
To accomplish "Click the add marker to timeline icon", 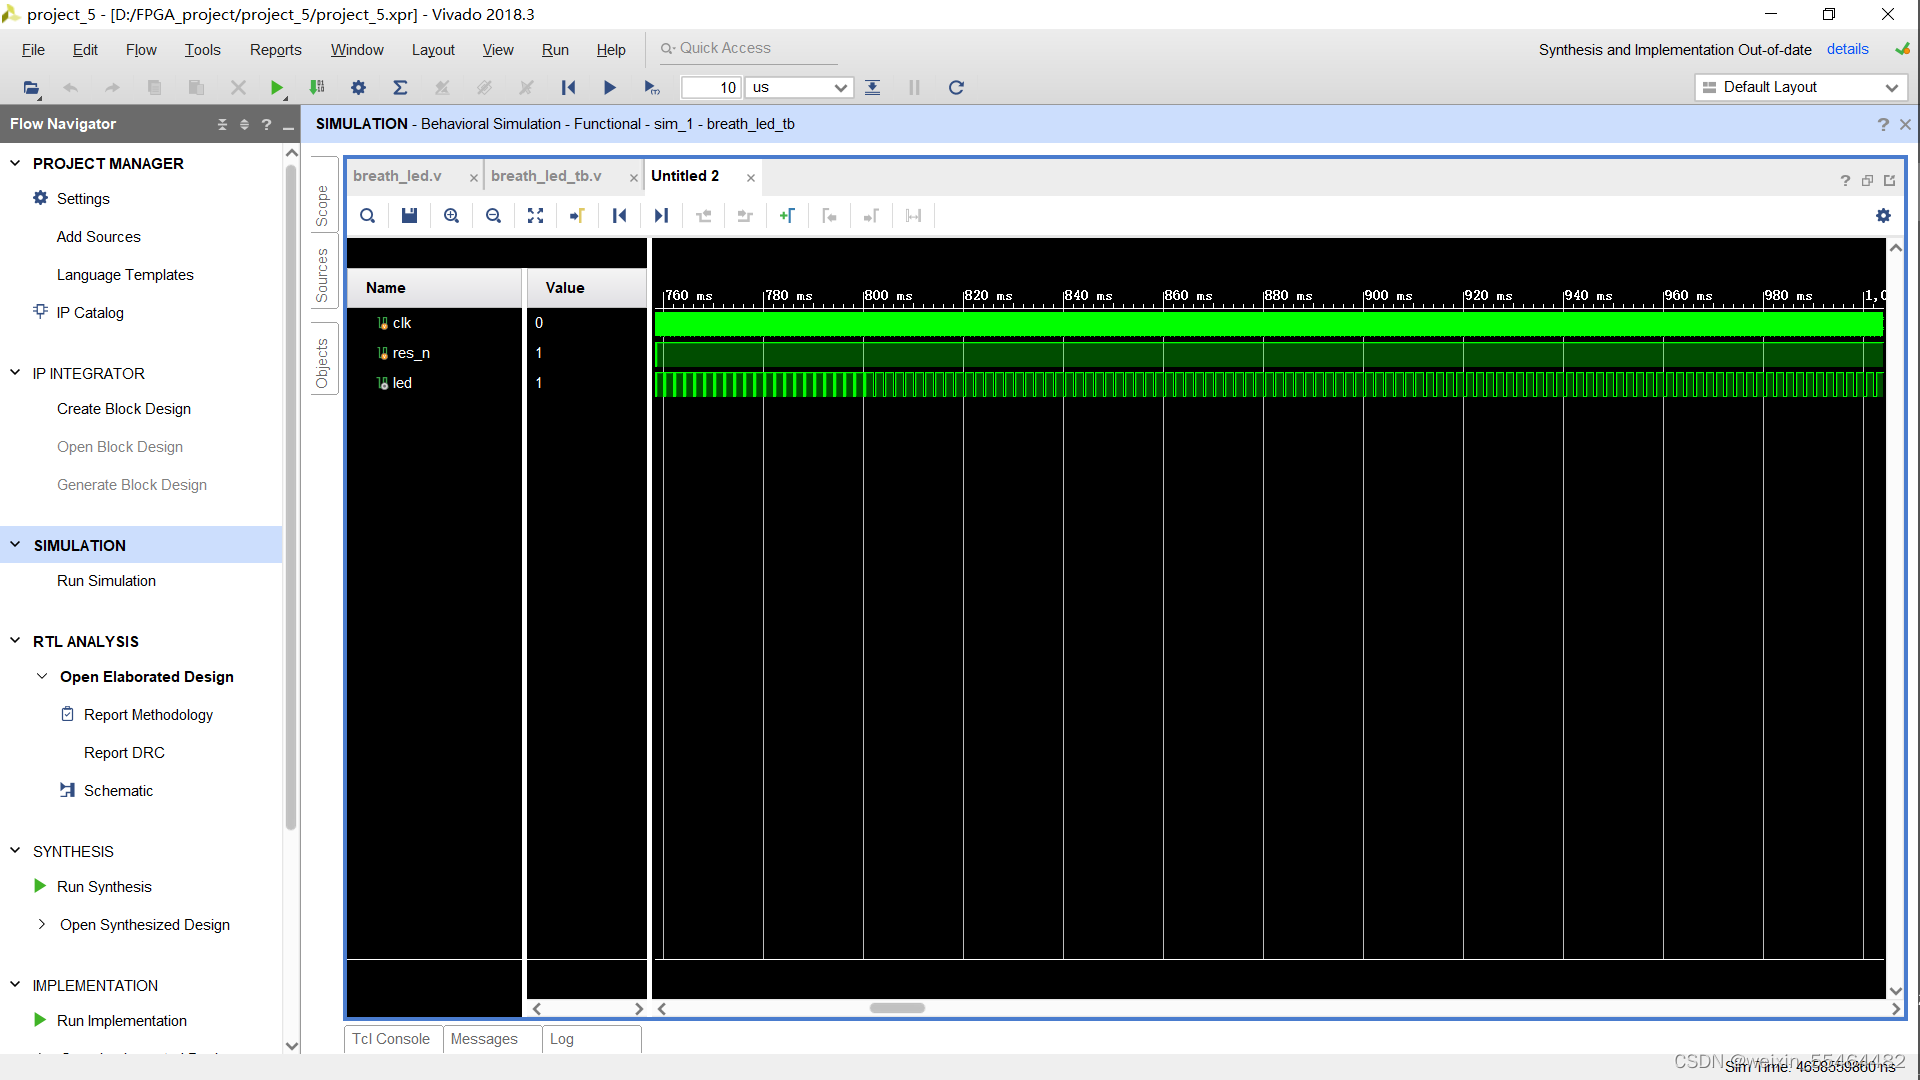I will tap(787, 215).
